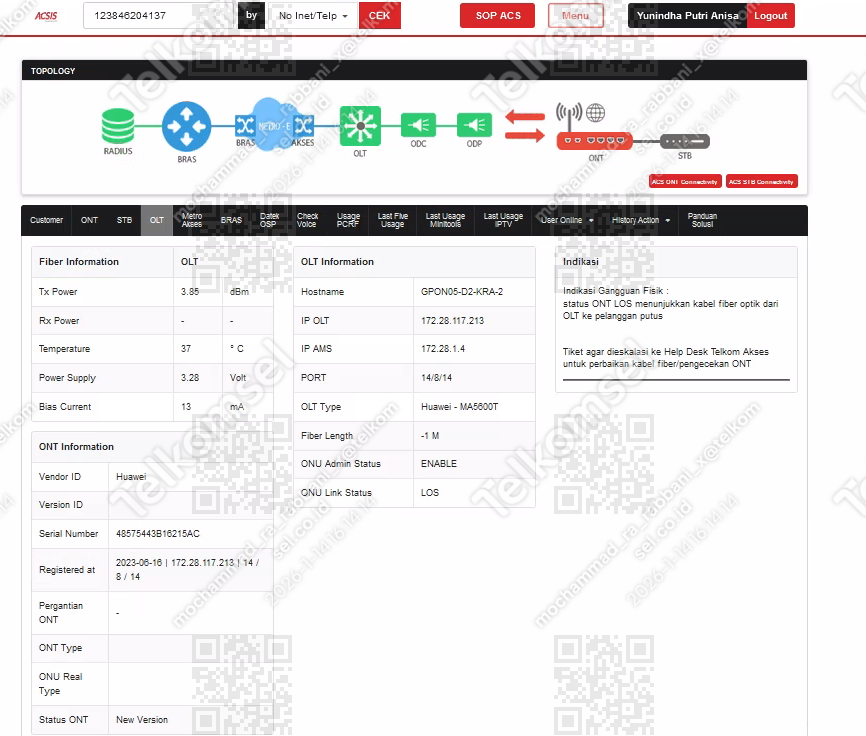Click the ACS STB Connectivity button

762,182
